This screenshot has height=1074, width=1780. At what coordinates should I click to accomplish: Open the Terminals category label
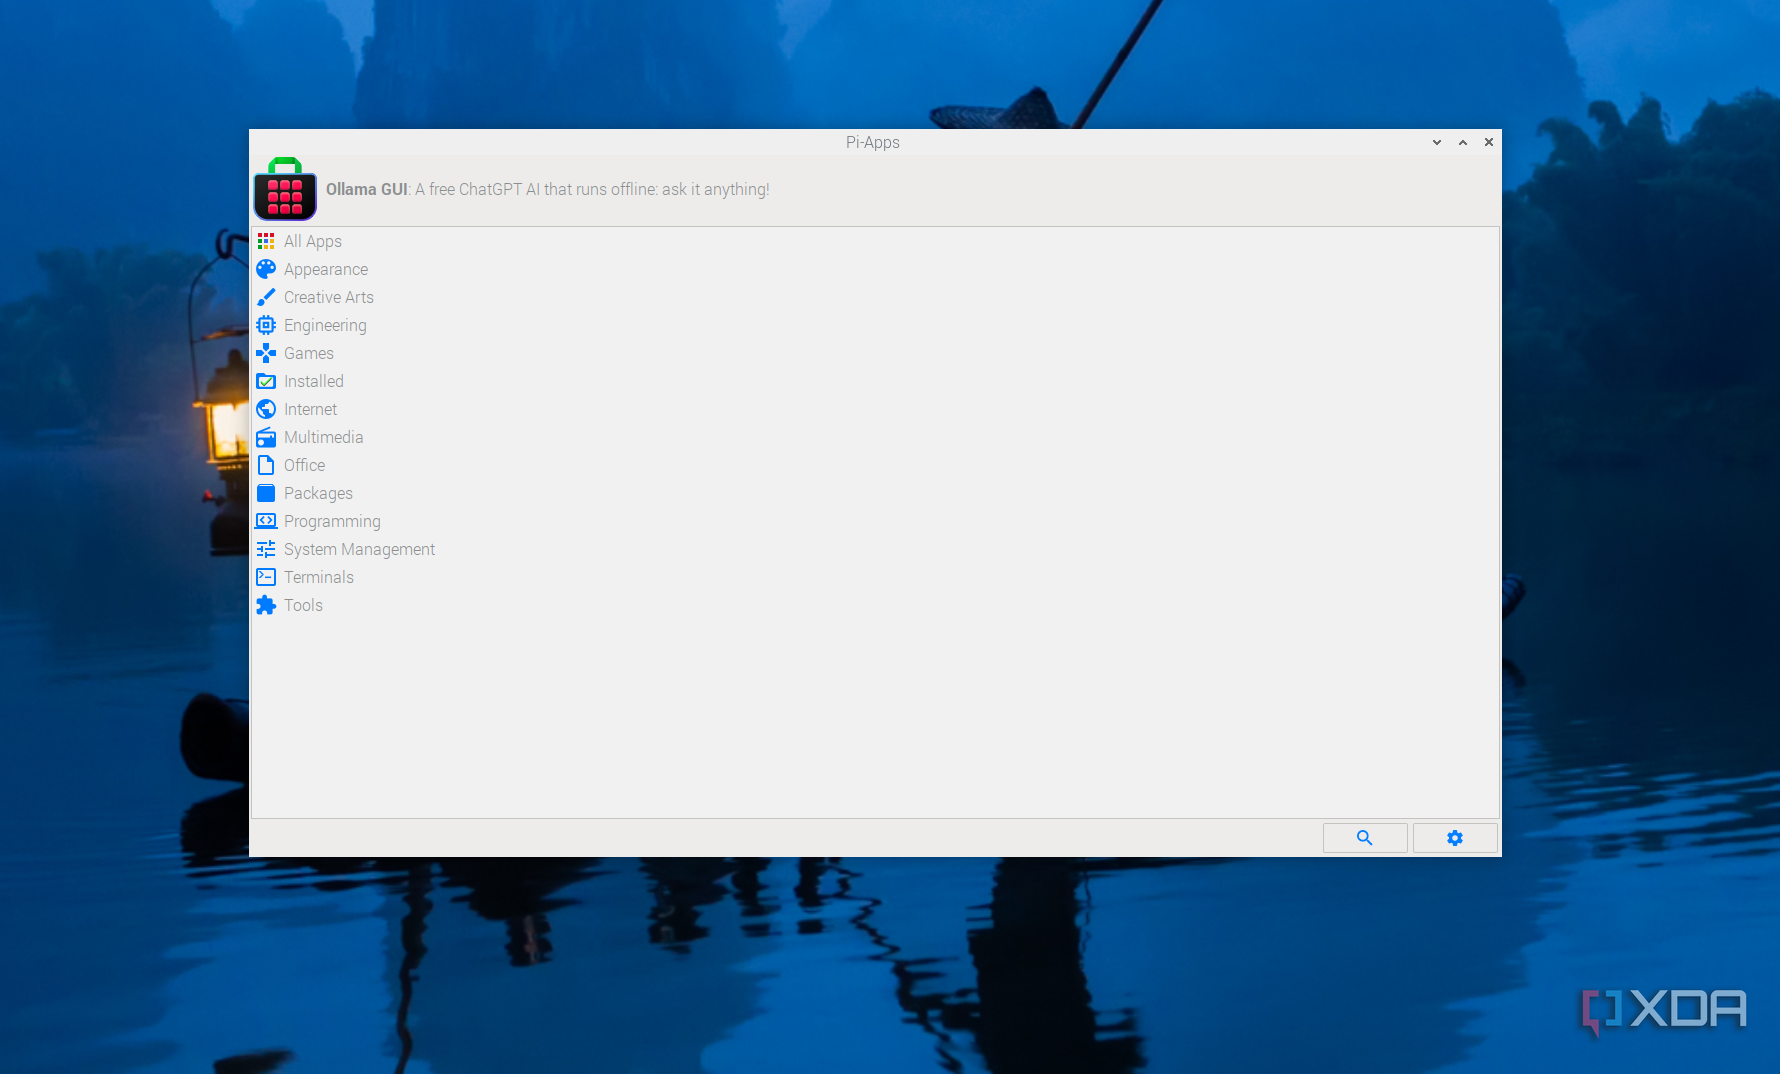coord(319,577)
